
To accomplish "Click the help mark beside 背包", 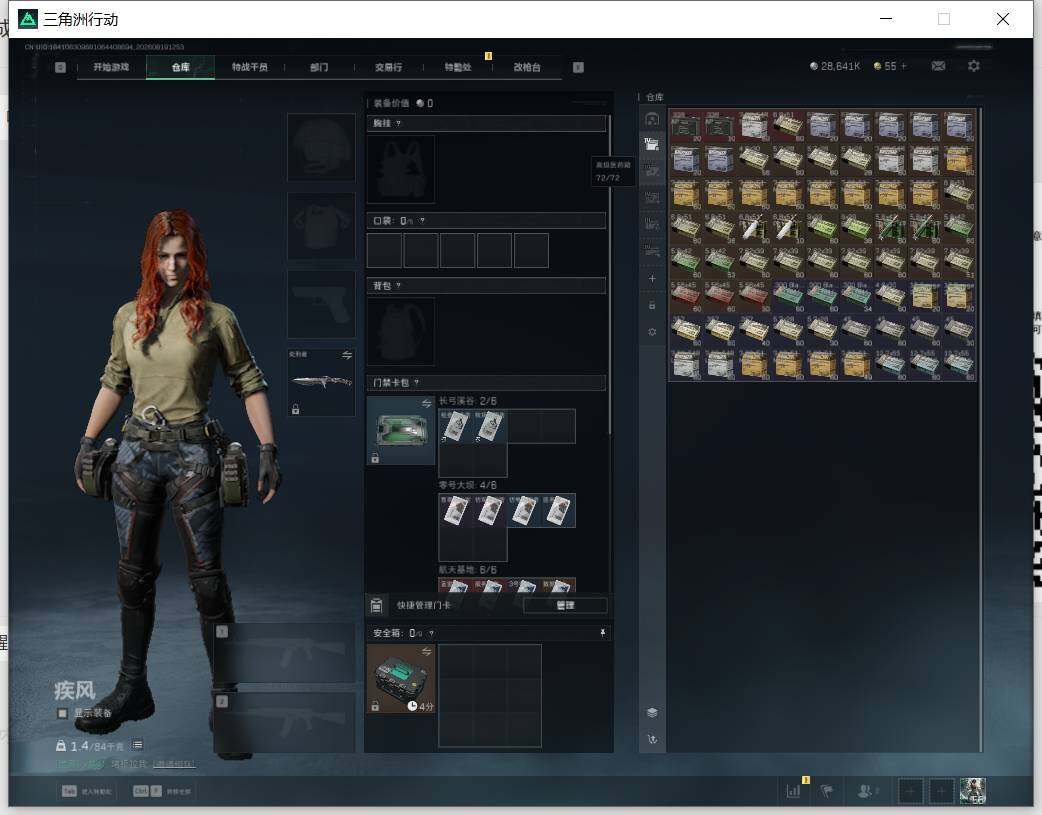I will [x=398, y=286].
